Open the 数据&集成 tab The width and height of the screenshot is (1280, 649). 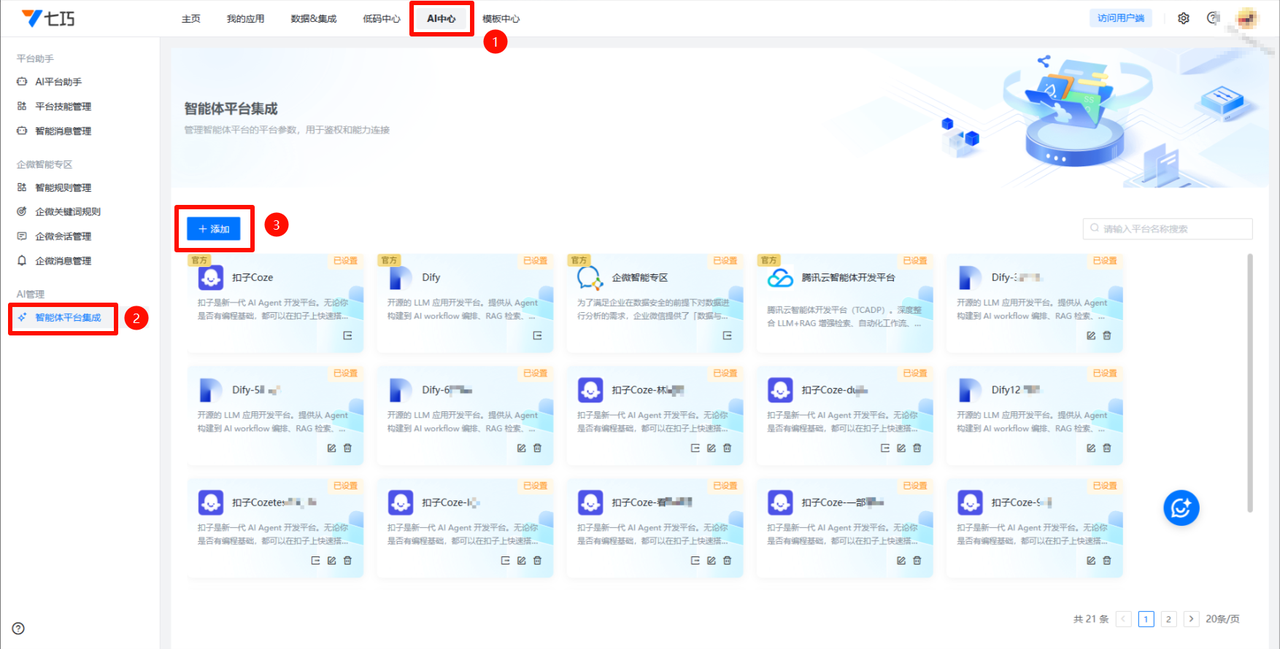tap(313, 19)
